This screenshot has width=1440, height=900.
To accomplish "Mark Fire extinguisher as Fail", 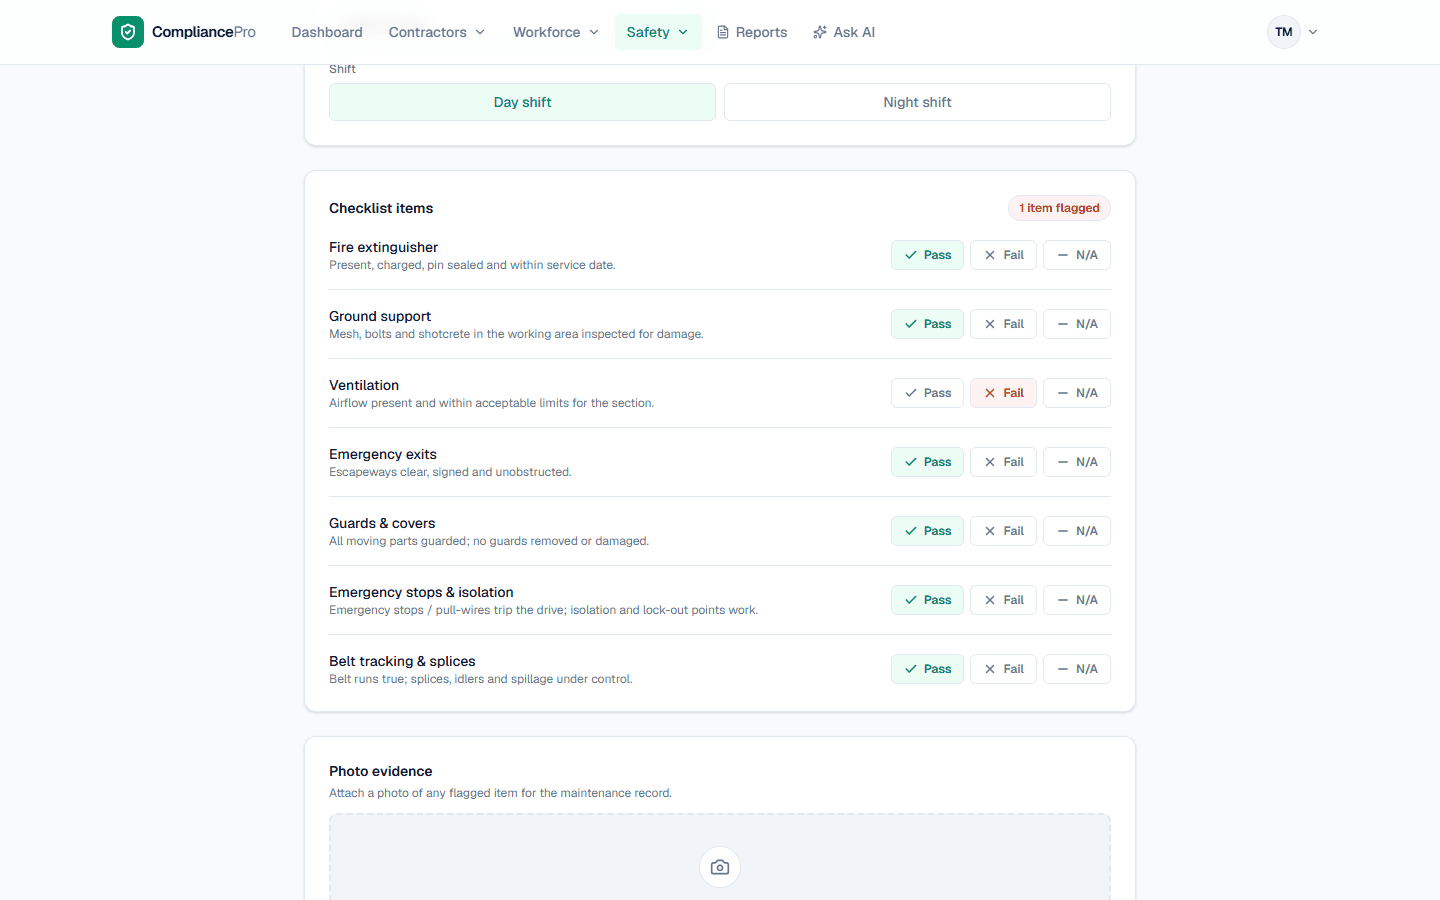I will tap(1003, 255).
